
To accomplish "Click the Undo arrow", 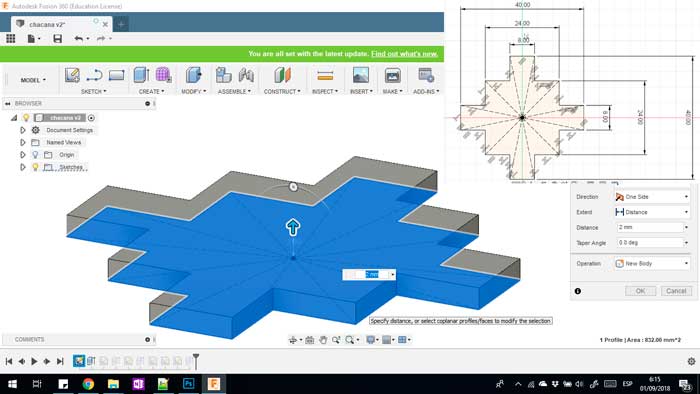I will [x=79, y=39].
